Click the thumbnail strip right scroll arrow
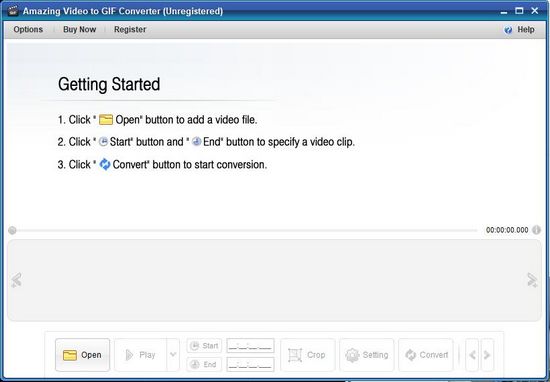550x382 pixels. [x=532, y=280]
